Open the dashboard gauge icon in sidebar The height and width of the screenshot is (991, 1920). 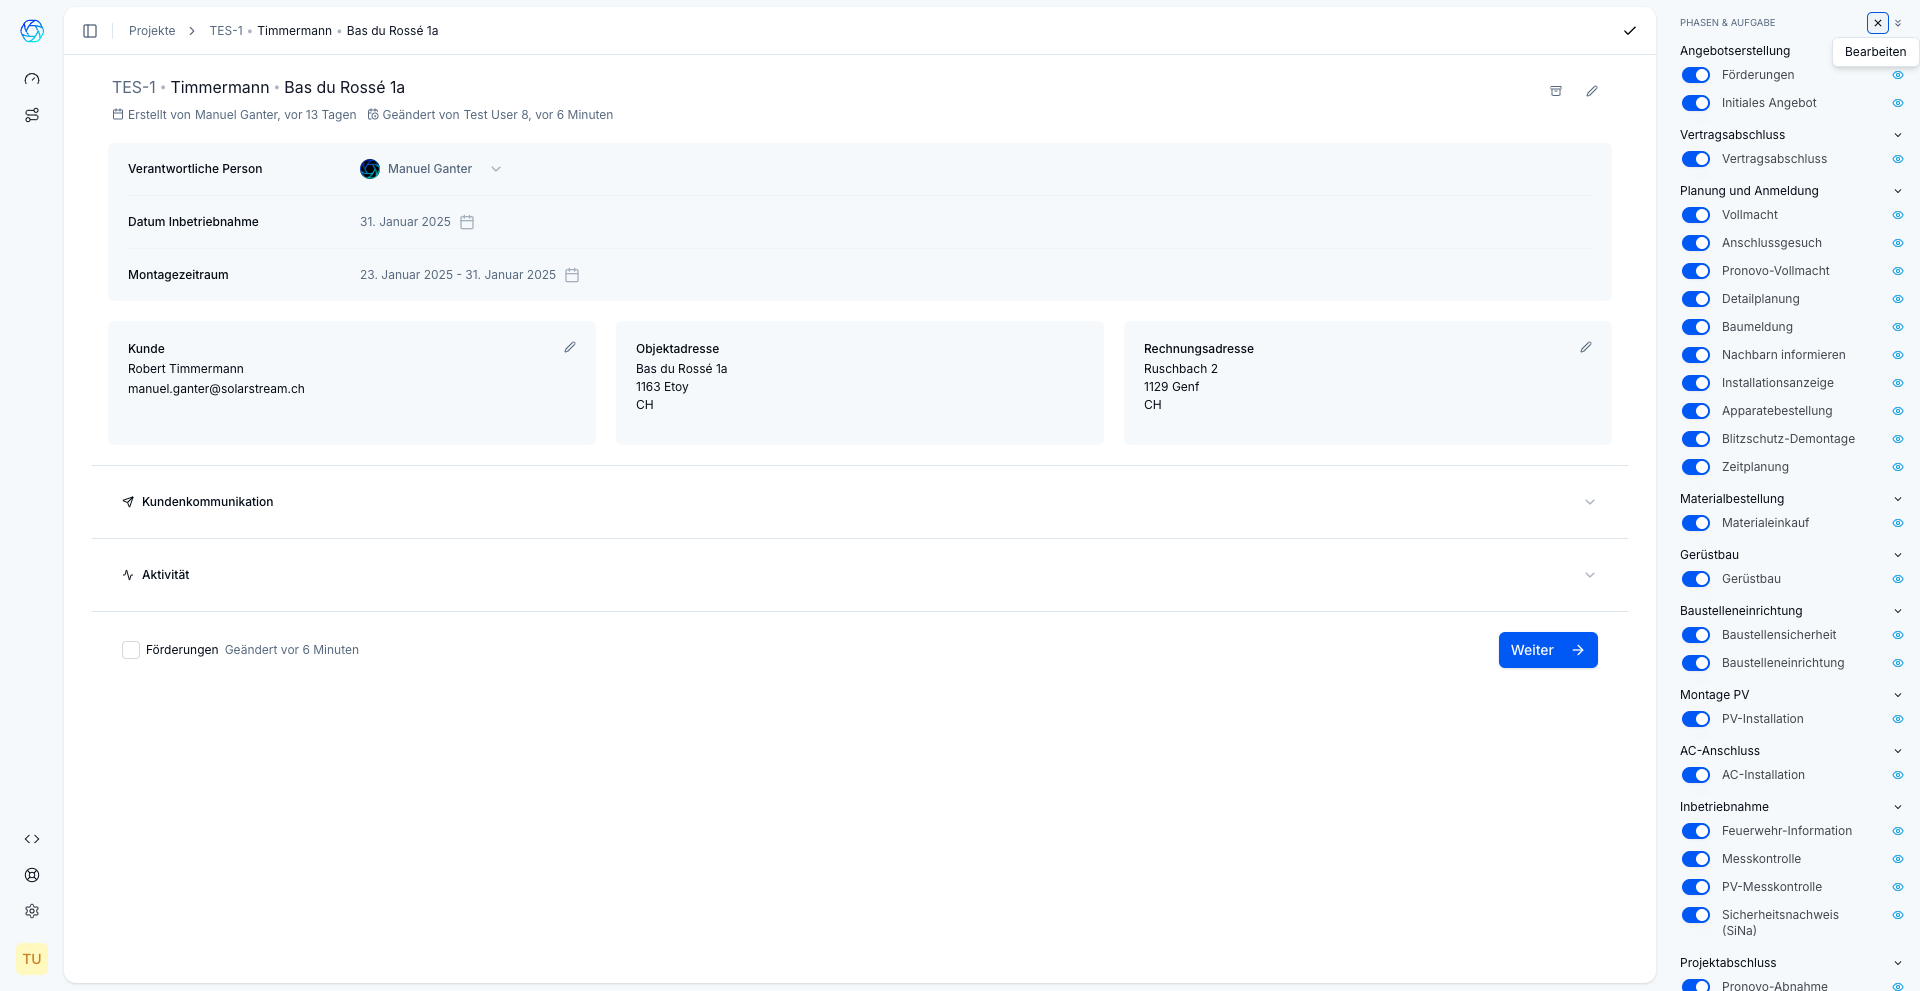32,79
